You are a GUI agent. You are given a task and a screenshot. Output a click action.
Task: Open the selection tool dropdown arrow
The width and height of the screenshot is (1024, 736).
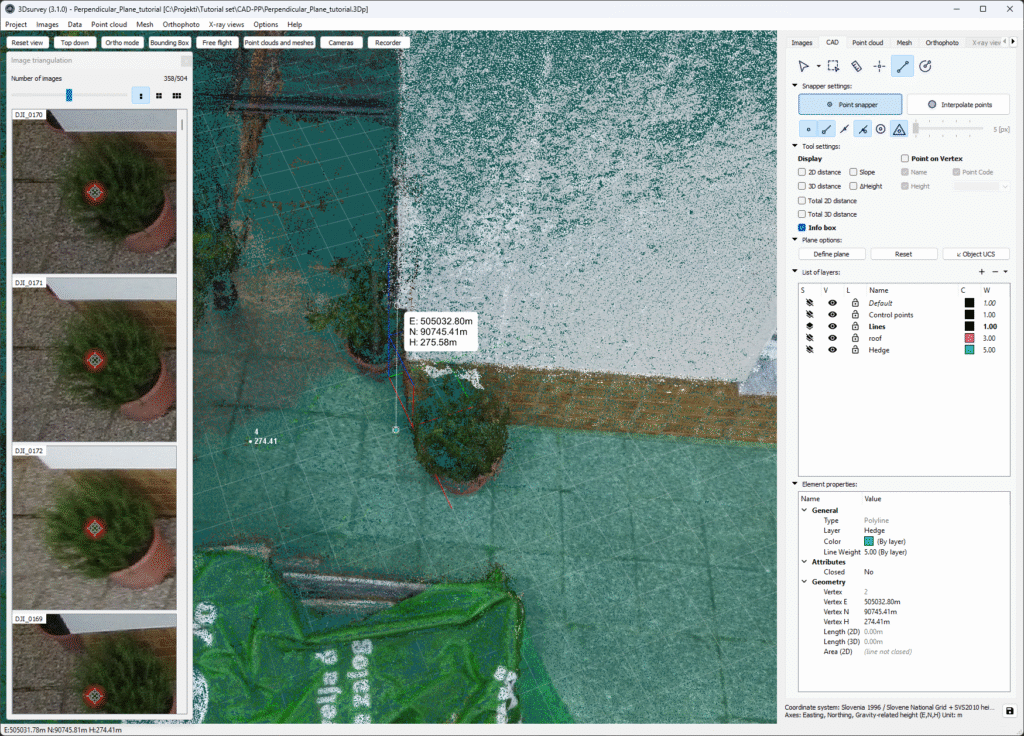(818, 67)
